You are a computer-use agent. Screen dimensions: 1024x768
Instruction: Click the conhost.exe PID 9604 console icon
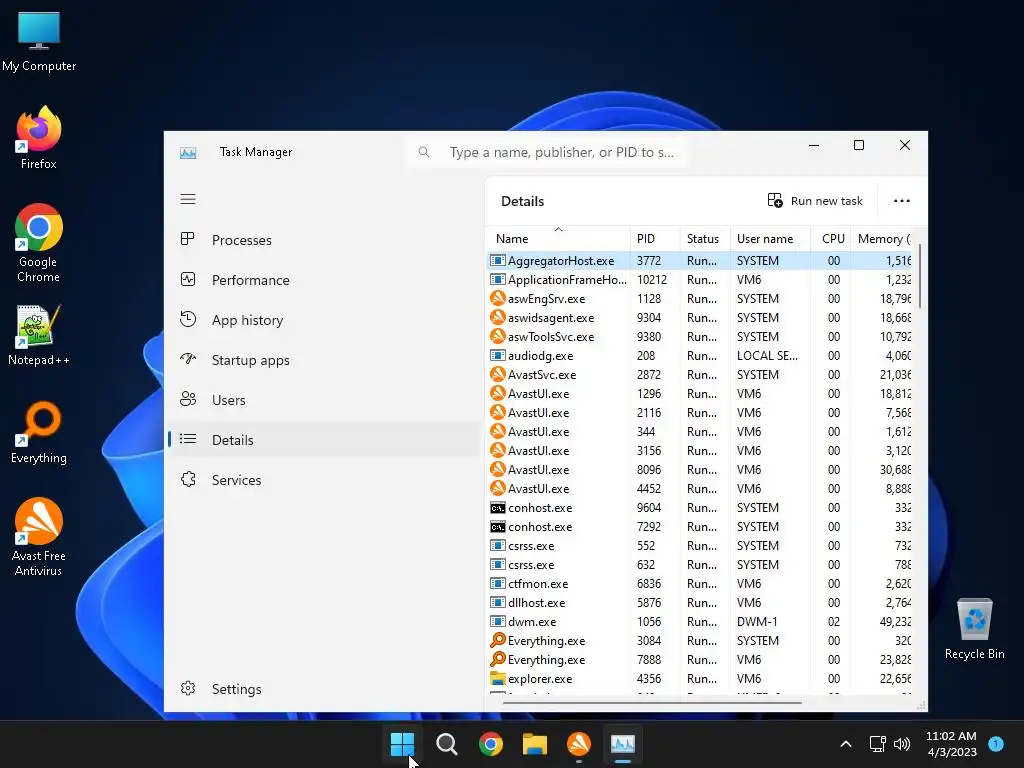pos(498,507)
